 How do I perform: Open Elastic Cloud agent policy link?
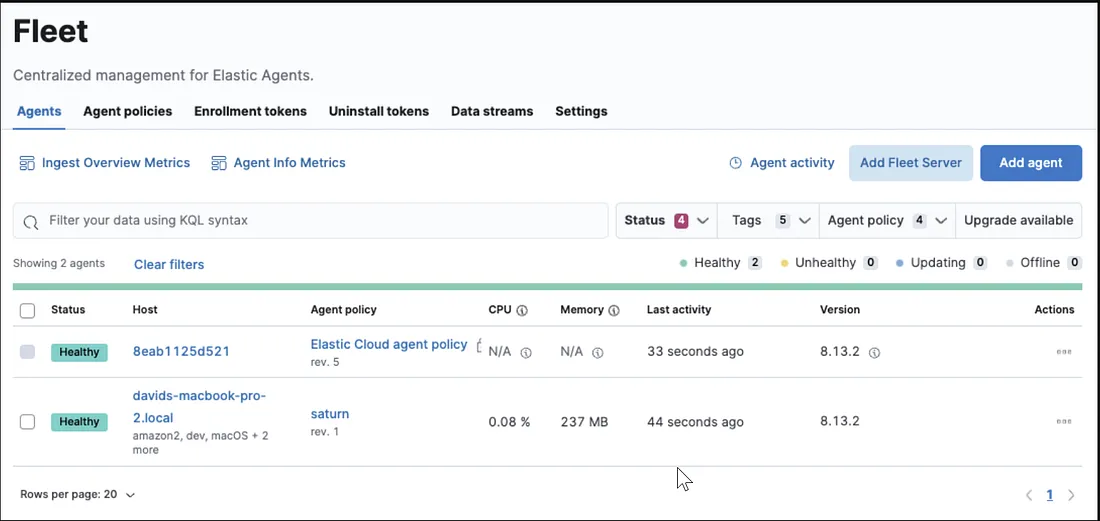coord(389,344)
